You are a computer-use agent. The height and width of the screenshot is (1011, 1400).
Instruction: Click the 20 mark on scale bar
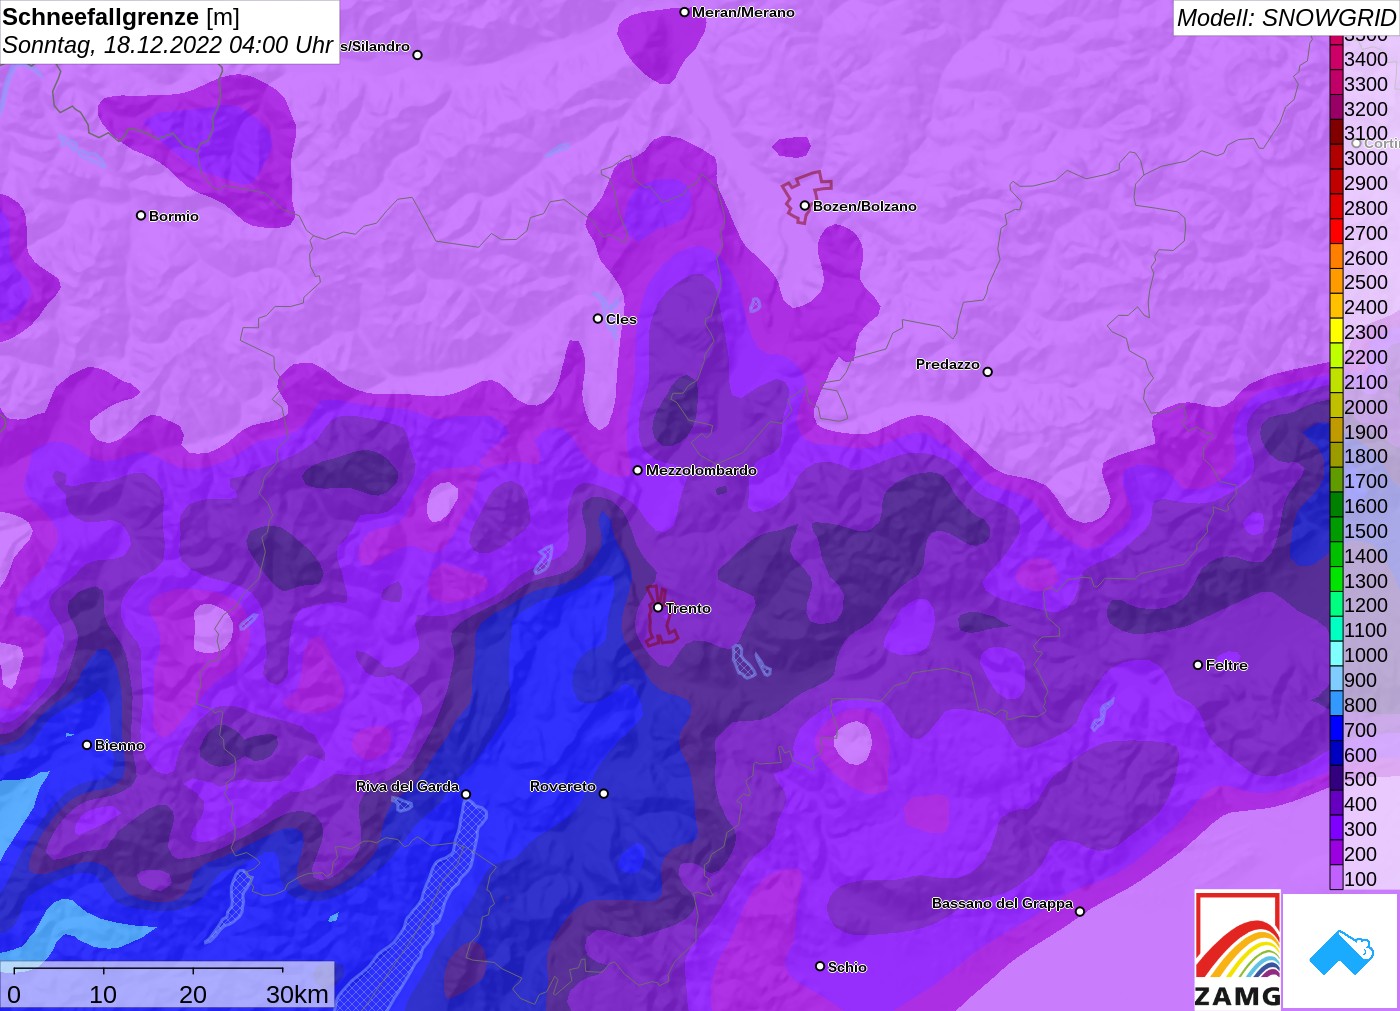(x=193, y=994)
